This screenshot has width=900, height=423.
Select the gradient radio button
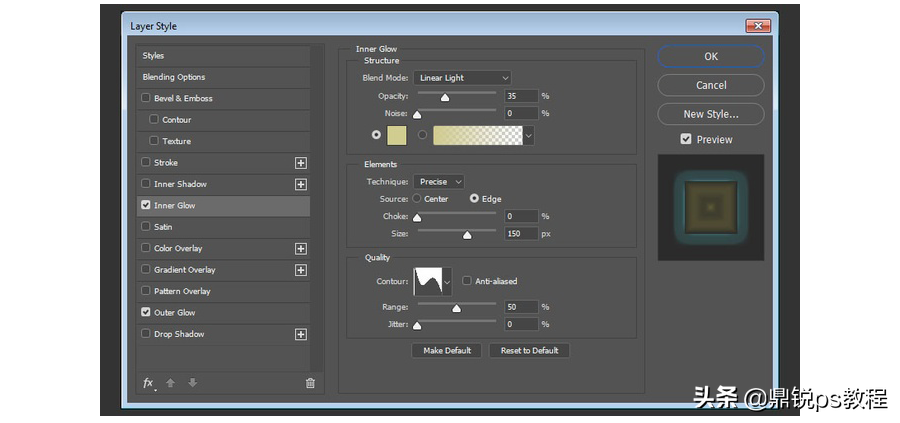point(422,135)
